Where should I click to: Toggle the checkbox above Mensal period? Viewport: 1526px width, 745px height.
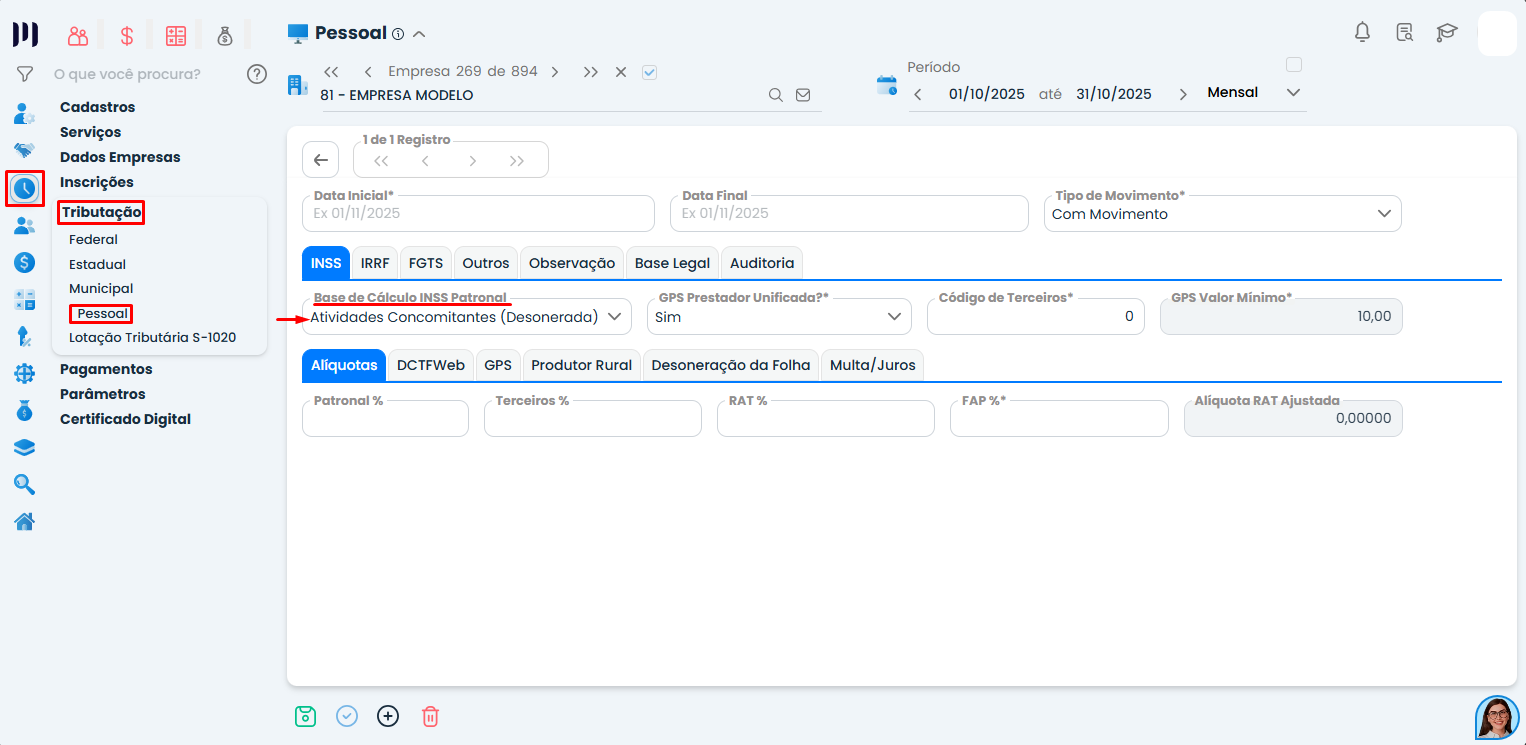coord(1294,65)
